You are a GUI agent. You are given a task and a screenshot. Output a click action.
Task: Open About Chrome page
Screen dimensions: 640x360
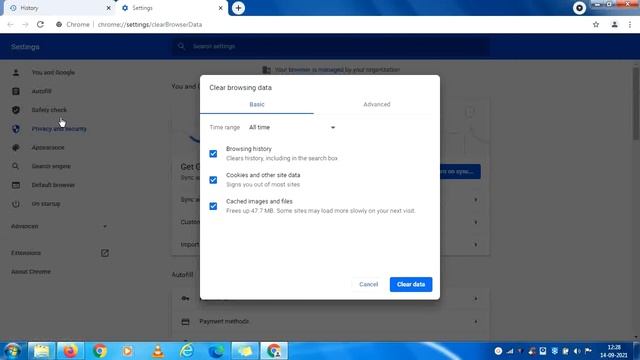[31, 271]
